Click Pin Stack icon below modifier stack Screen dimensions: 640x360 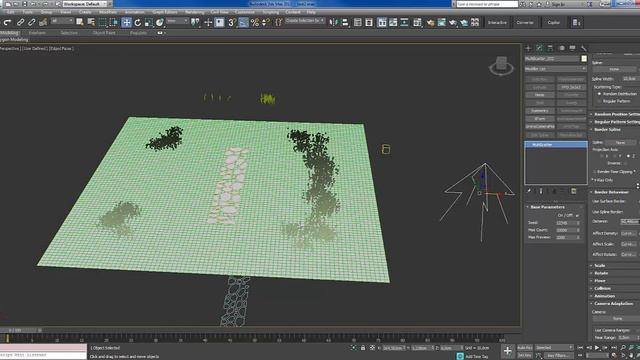[x=529, y=191]
